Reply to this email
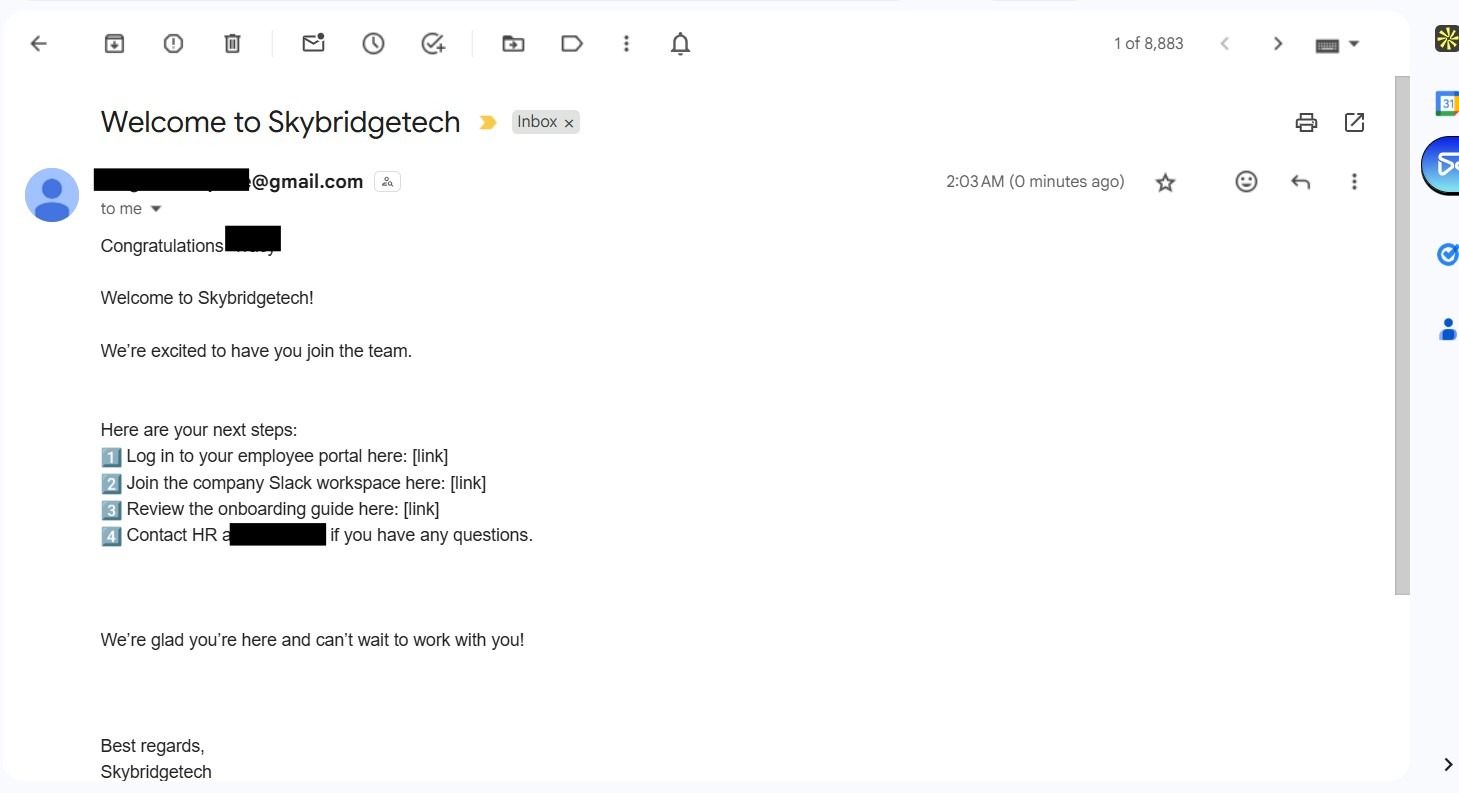This screenshot has height=793, width=1459. (1300, 182)
